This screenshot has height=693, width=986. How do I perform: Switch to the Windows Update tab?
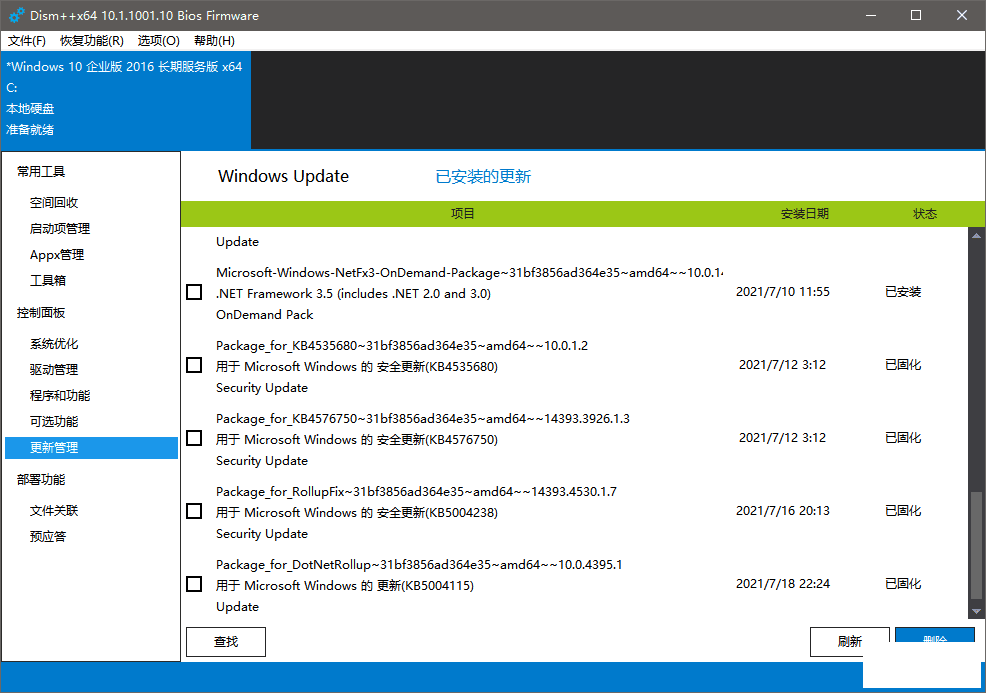283,176
